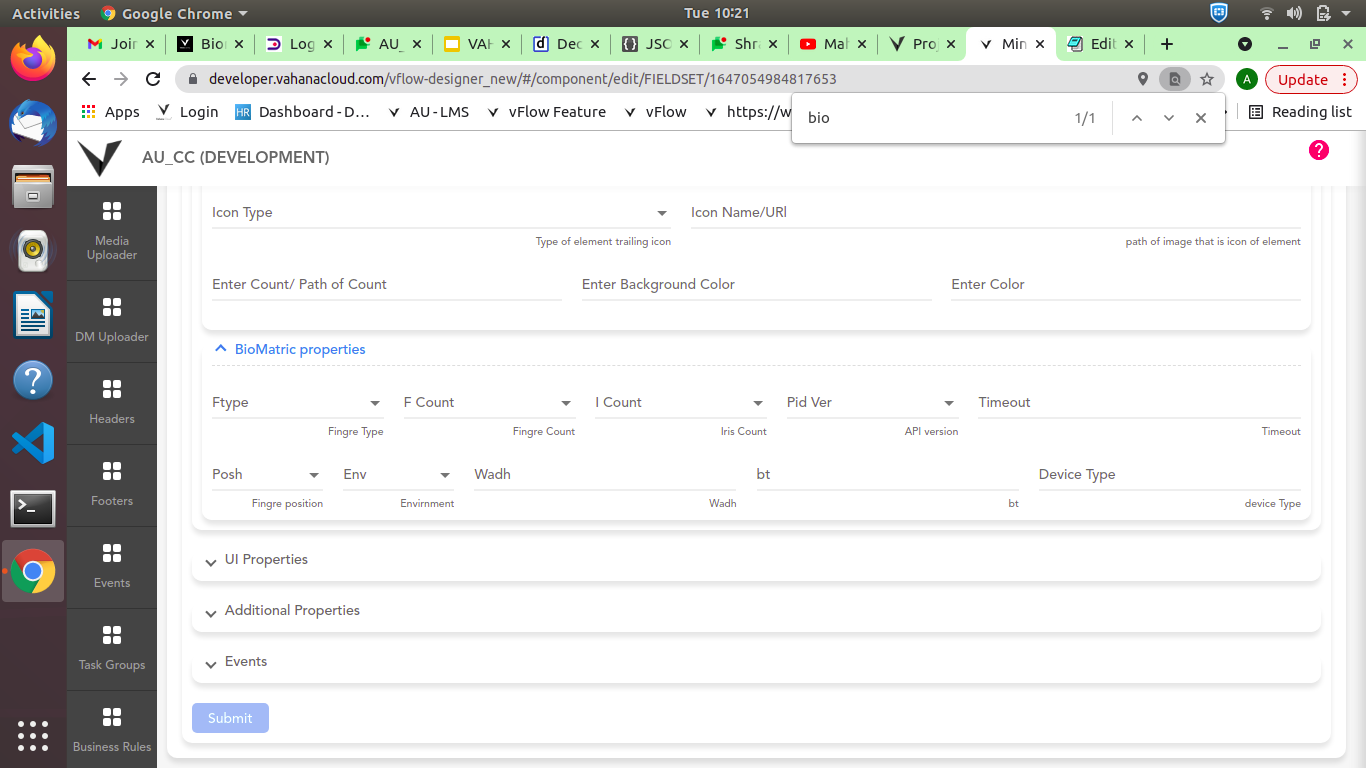This screenshot has width=1366, height=768.
Task: Go to previous find result
Action: pyautogui.click(x=1136, y=118)
